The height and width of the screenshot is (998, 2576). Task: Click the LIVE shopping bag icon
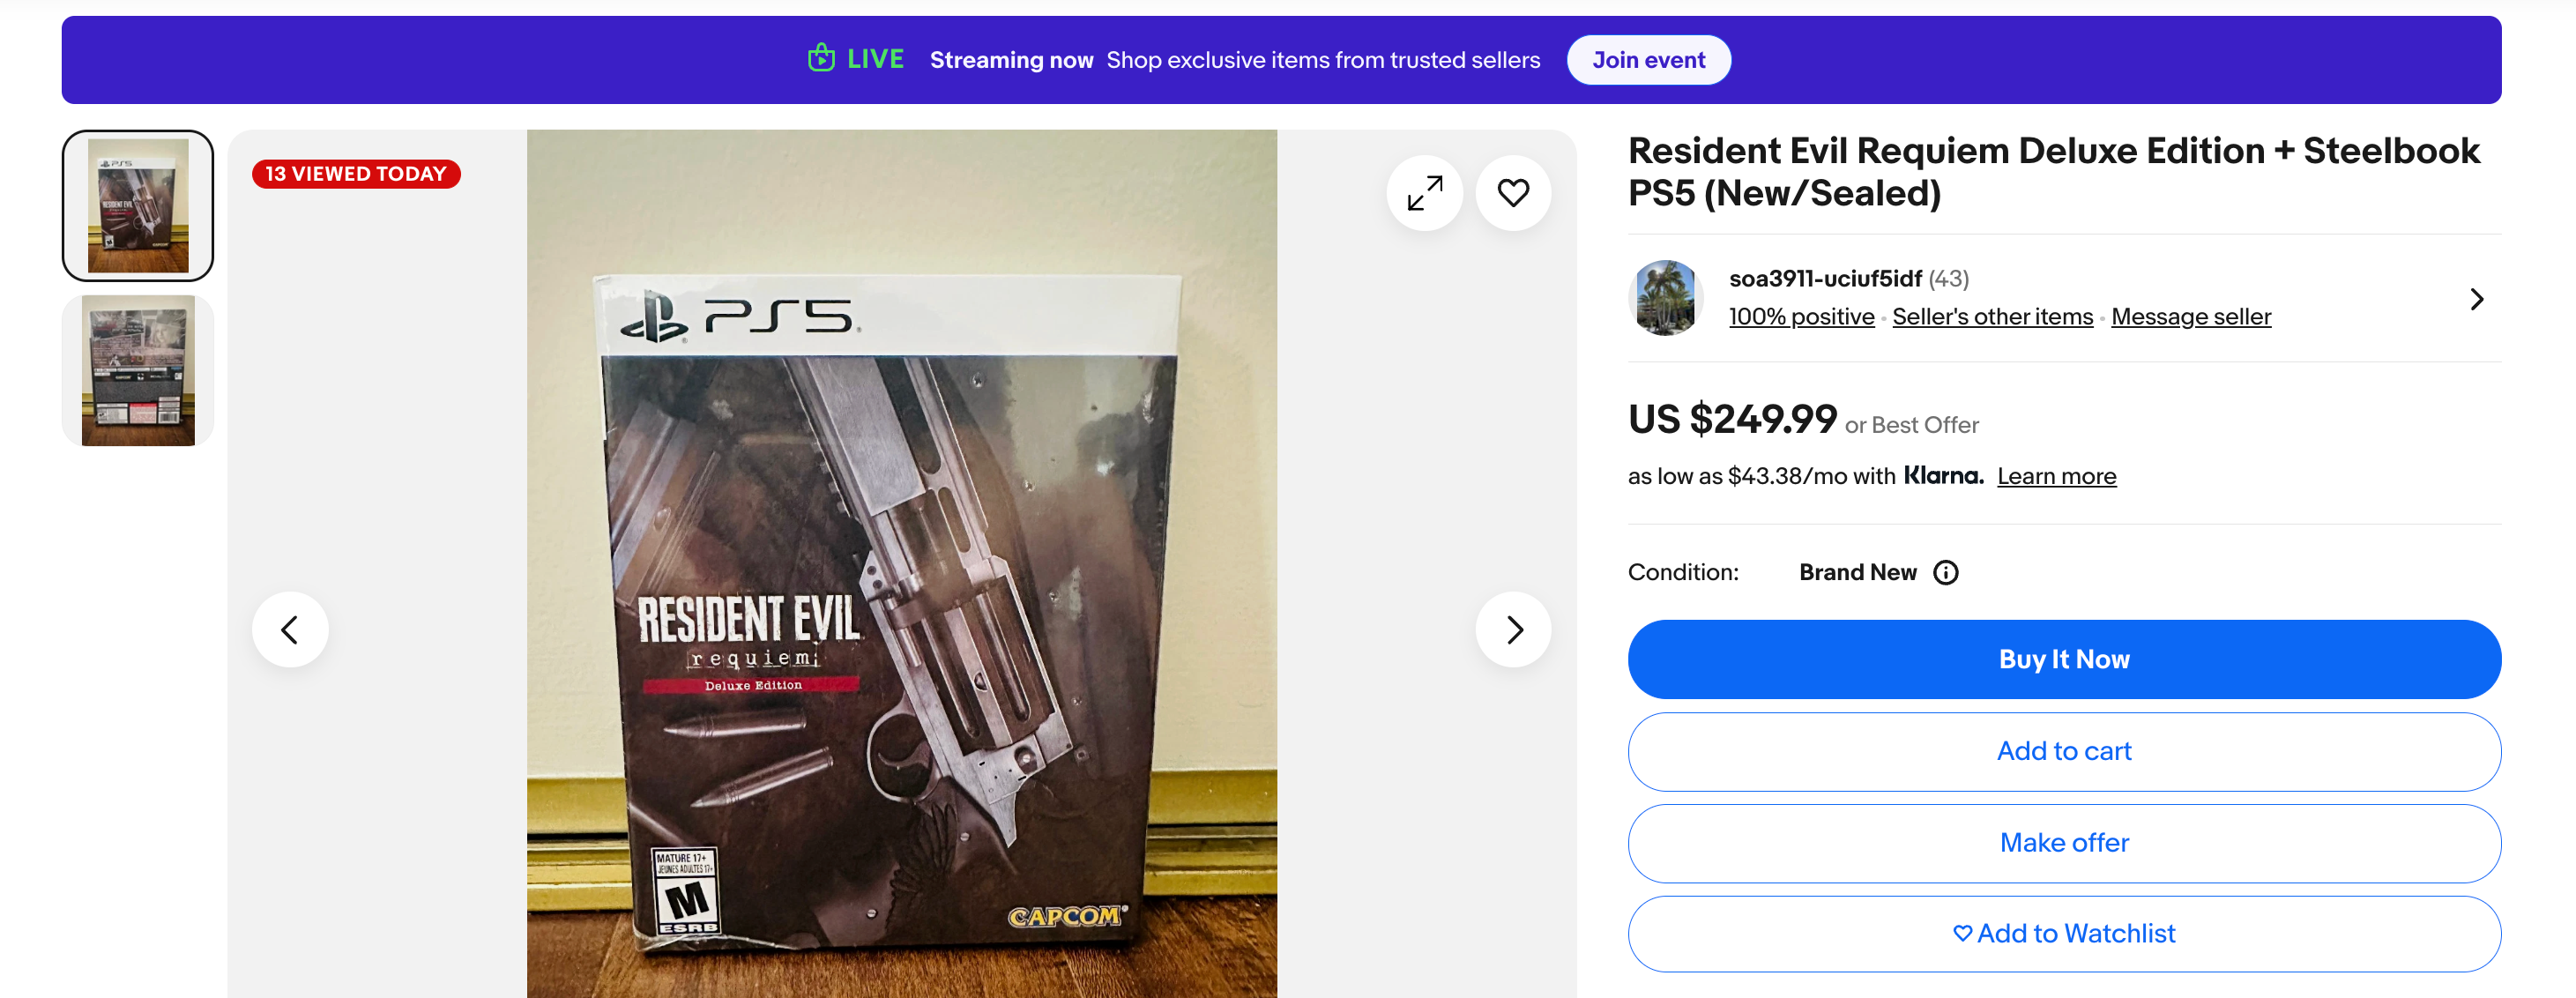click(x=821, y=59)
